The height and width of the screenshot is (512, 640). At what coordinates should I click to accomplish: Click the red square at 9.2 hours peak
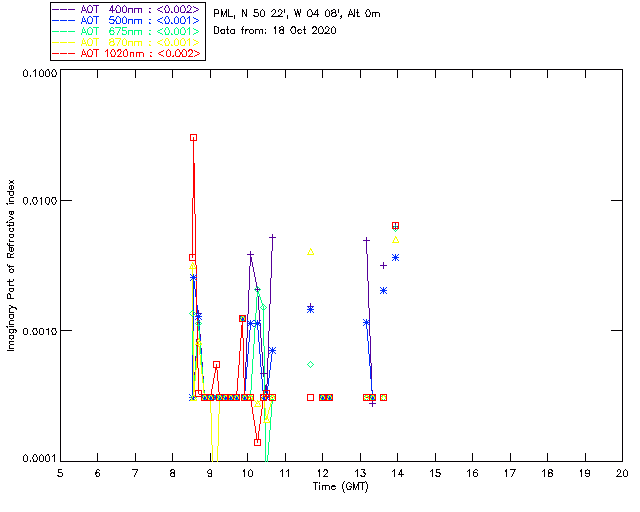pos(217,365)
